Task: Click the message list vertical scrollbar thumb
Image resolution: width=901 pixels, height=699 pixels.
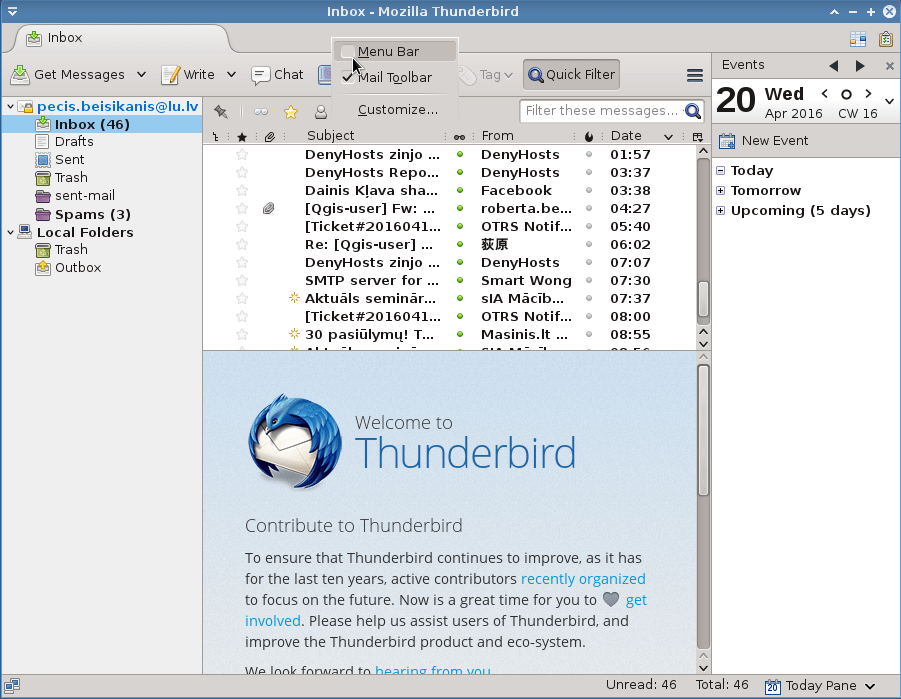Action: [703, 298]
